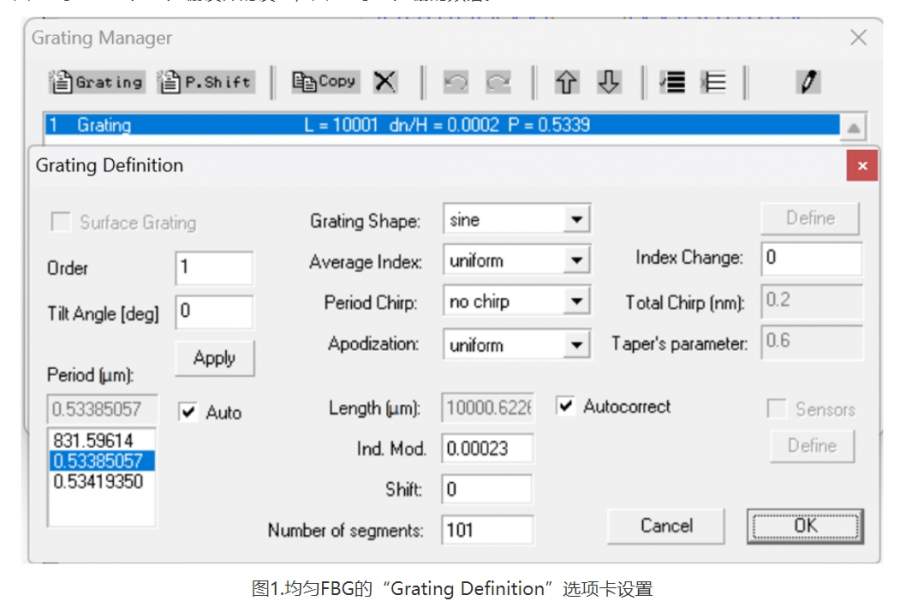Click the Total Chirp field
900x607 pixels.
tap(811, 301)
